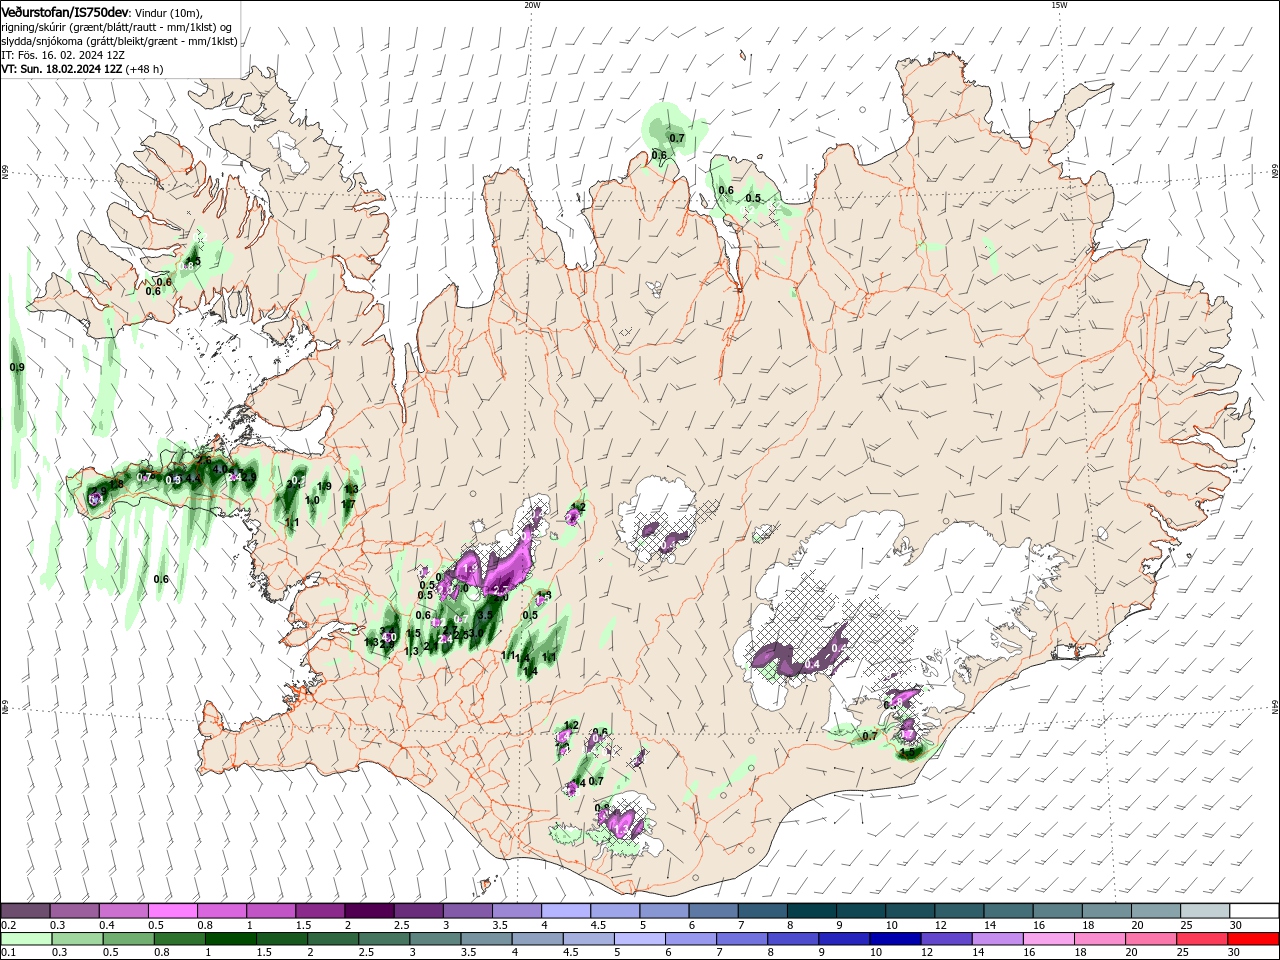This screenshot has width=1280, height=960.
Task: Click the '64N' latitude label on the right edge
Action: (x=1275, y=707)
